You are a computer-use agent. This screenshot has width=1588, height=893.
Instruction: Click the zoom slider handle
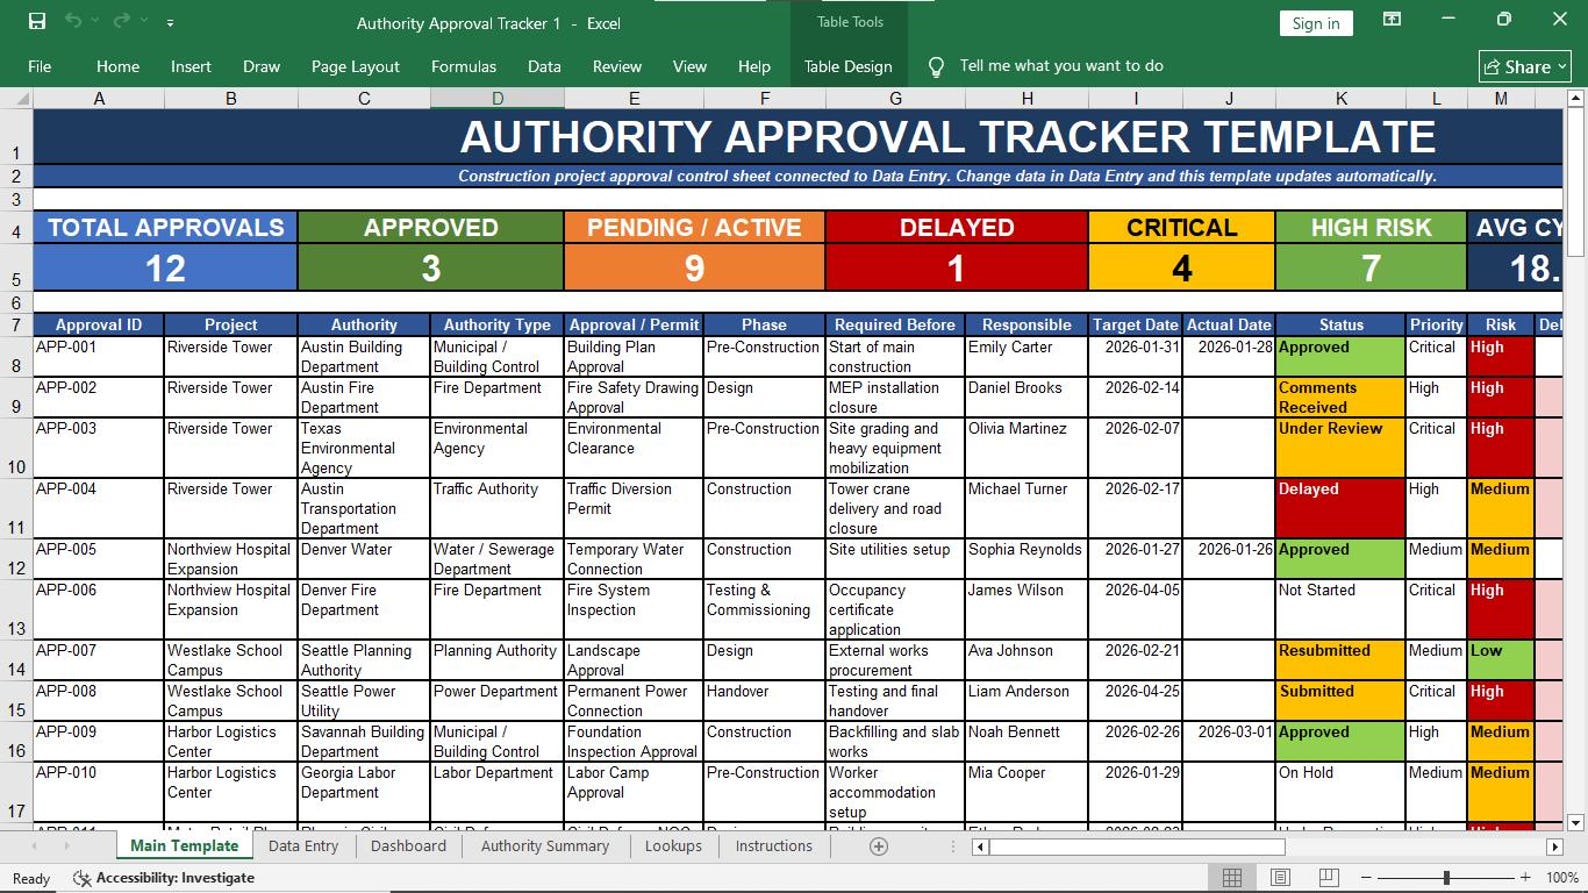tap(1446, 877)
